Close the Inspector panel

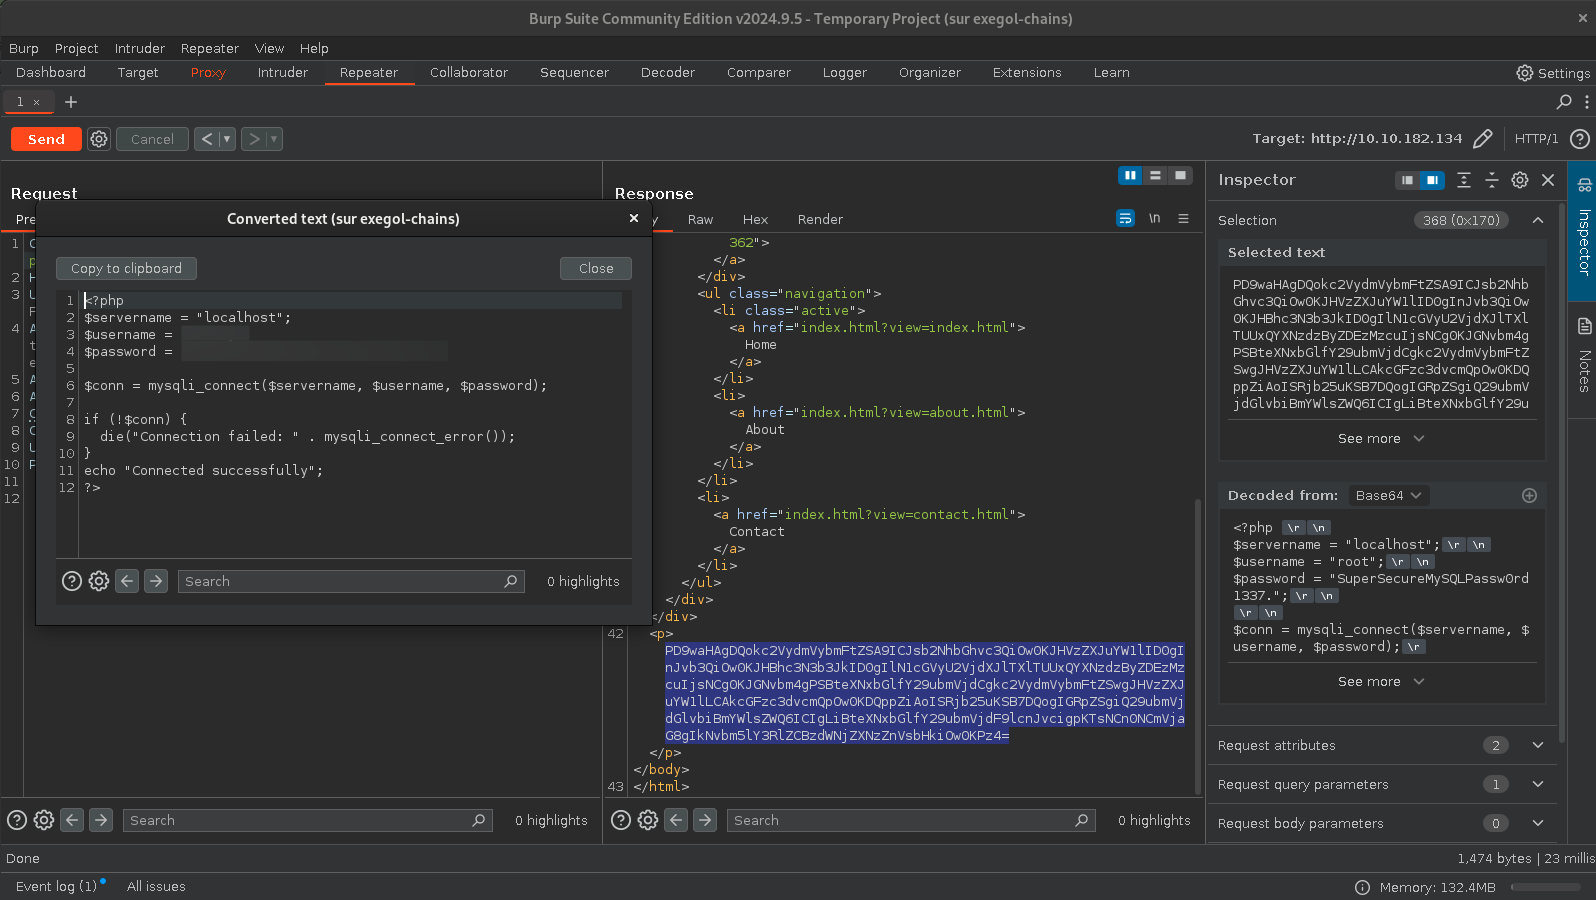[x=1548, y=180]
